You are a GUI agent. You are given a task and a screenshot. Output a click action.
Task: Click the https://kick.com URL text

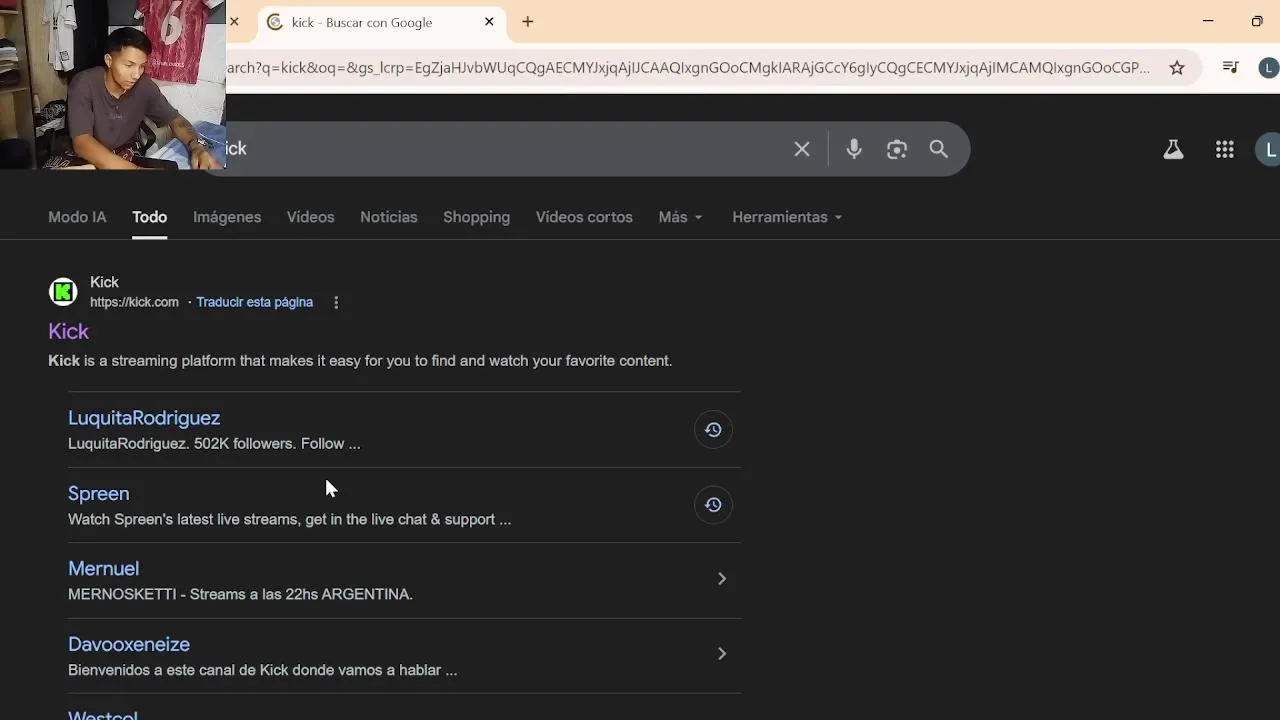tap(134, 302)
